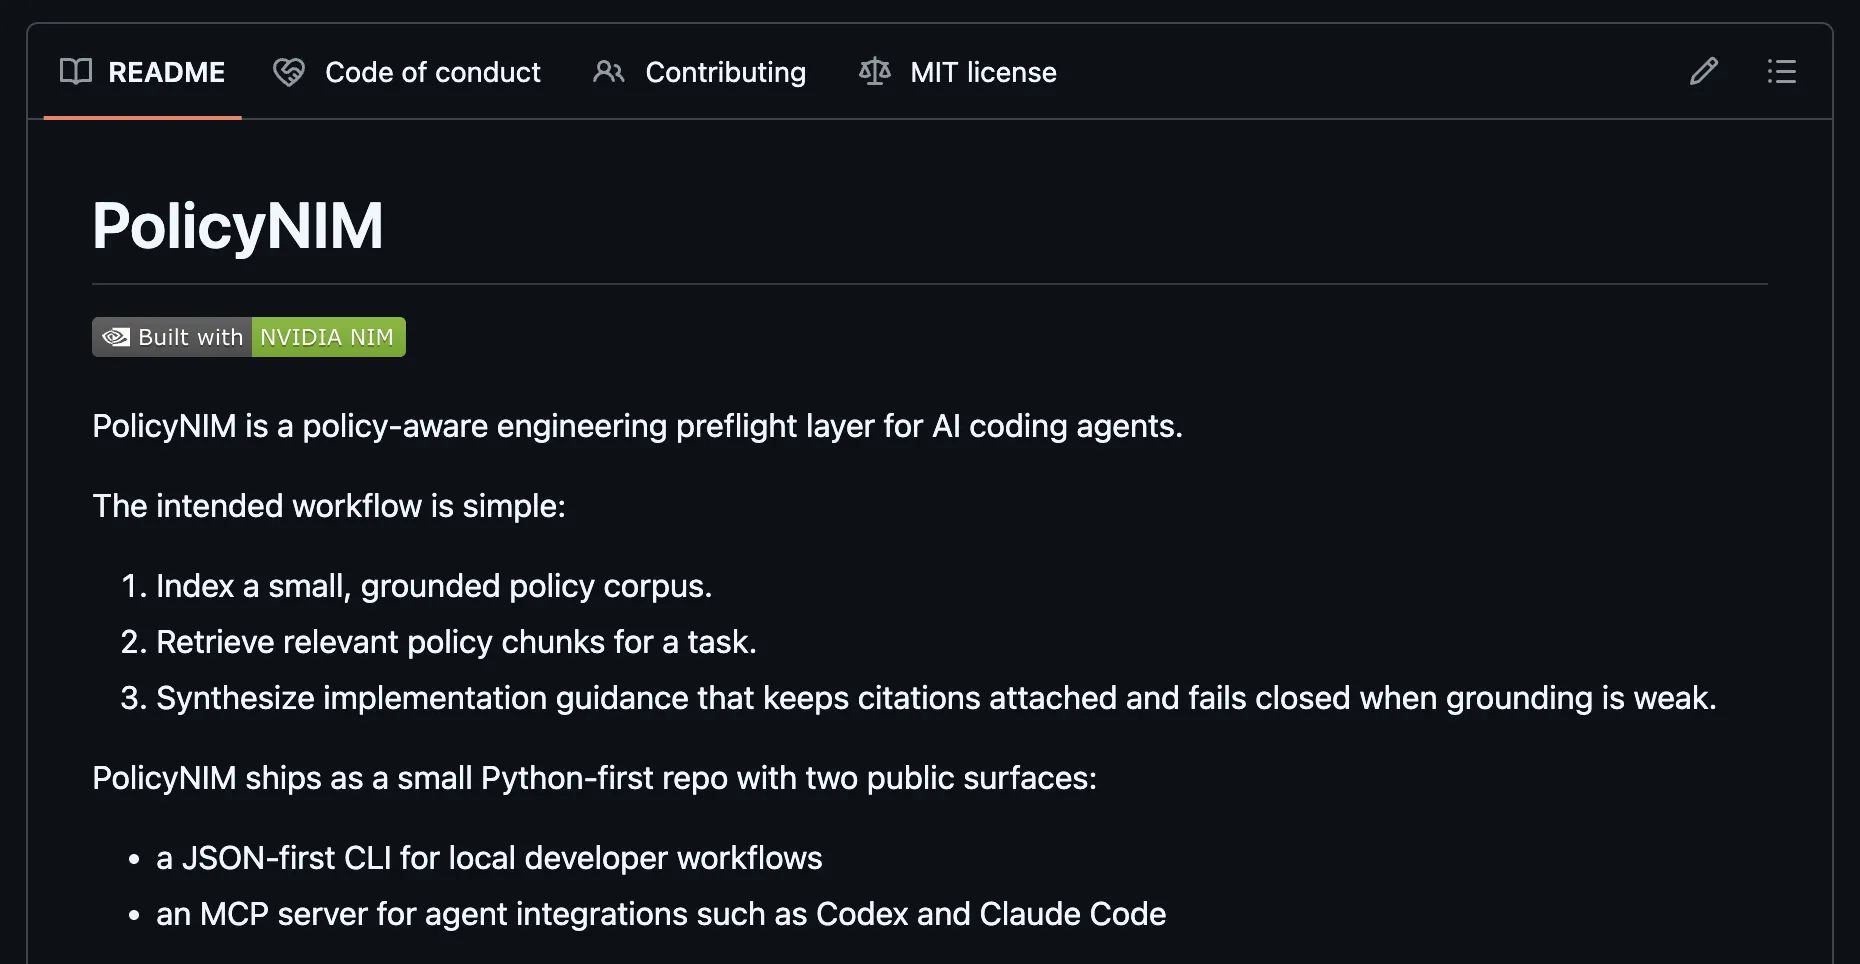Image resolution: width=1860 pixels, height=964 pixels.
Task: Click the balance scale icon for MIT license
Action: coord(875,72)
